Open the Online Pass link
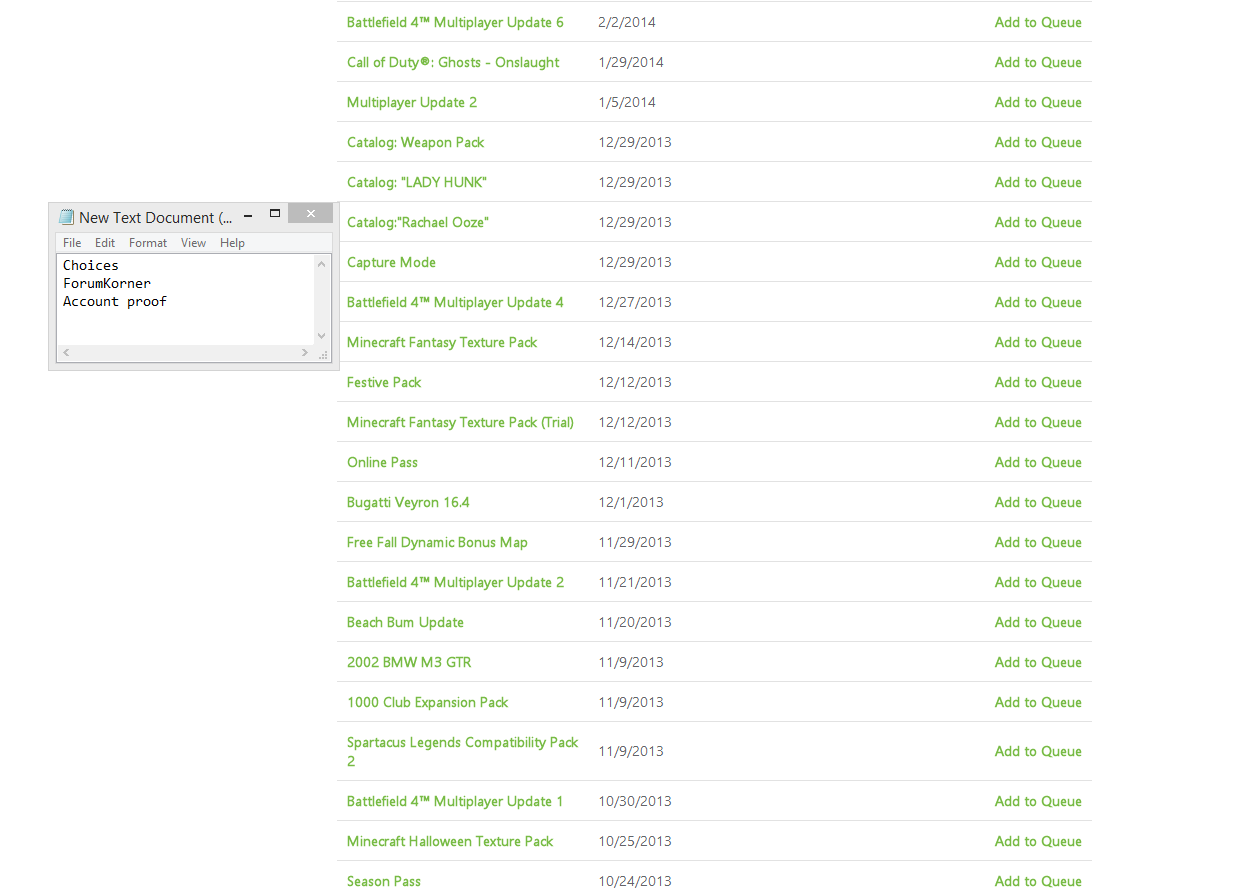Image resolution: width=1241 pixels, height=888 pixels. click(382, 462)
